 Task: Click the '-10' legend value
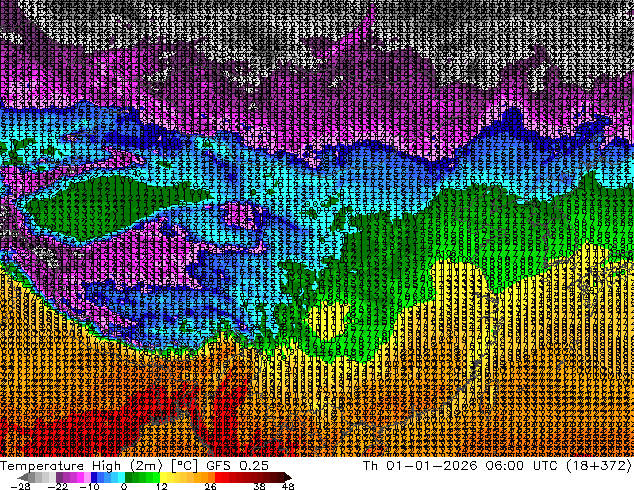pyautogui.click(x=89, y=486)
